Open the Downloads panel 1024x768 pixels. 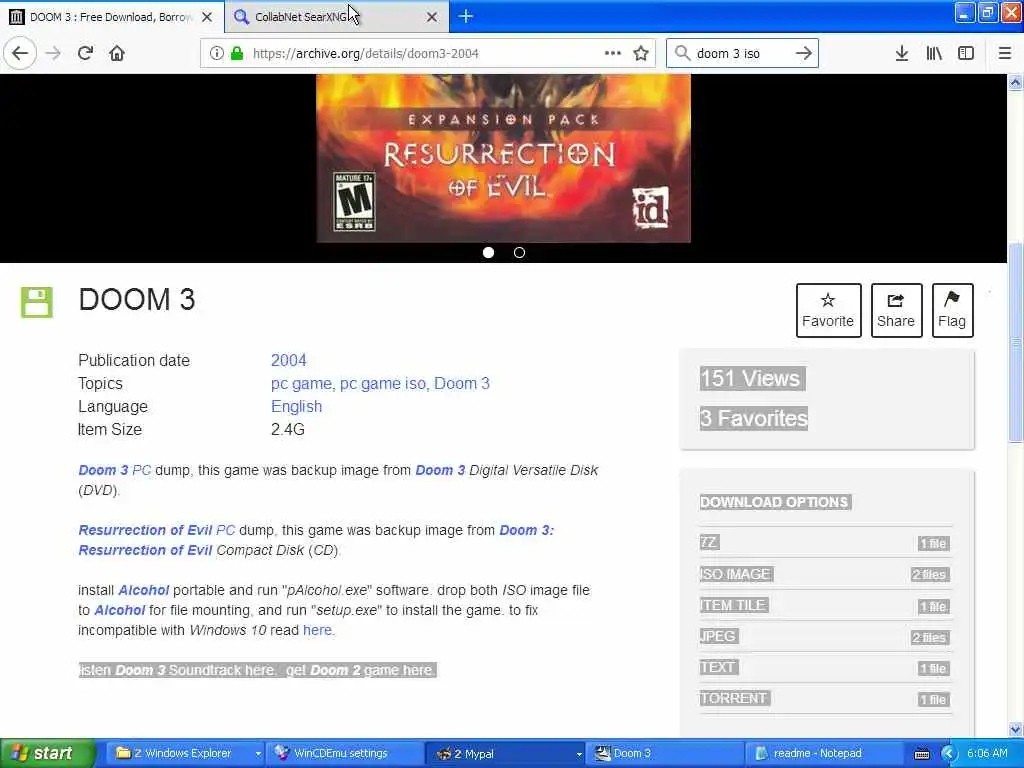click(902, 54)
